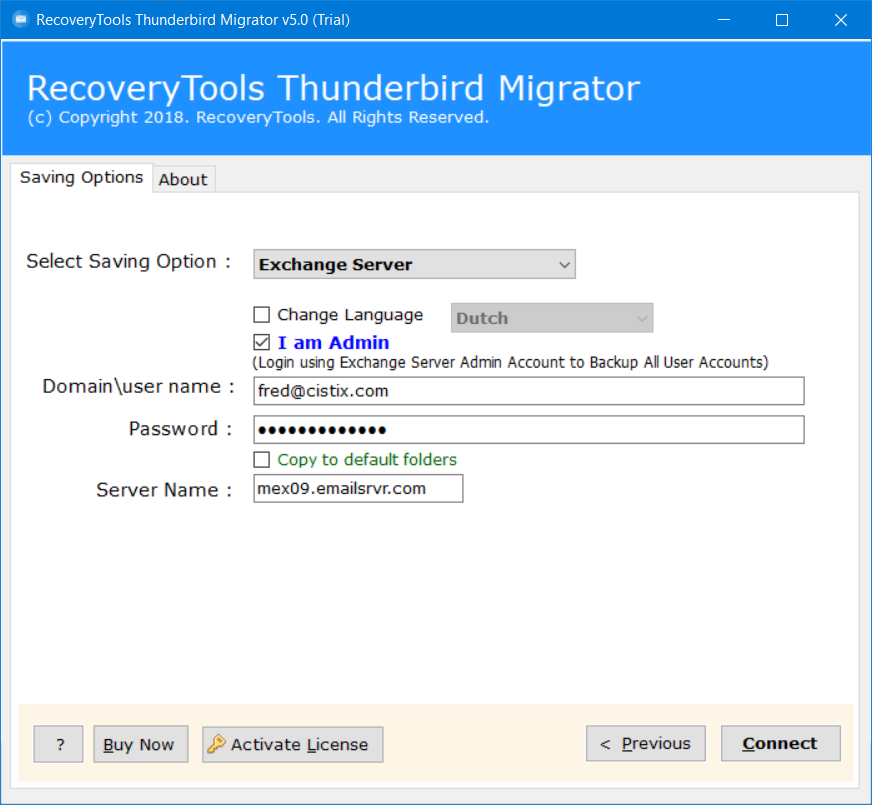
Task: Click the RecoveryTools app icon in title bar
Action: [20, 20]
